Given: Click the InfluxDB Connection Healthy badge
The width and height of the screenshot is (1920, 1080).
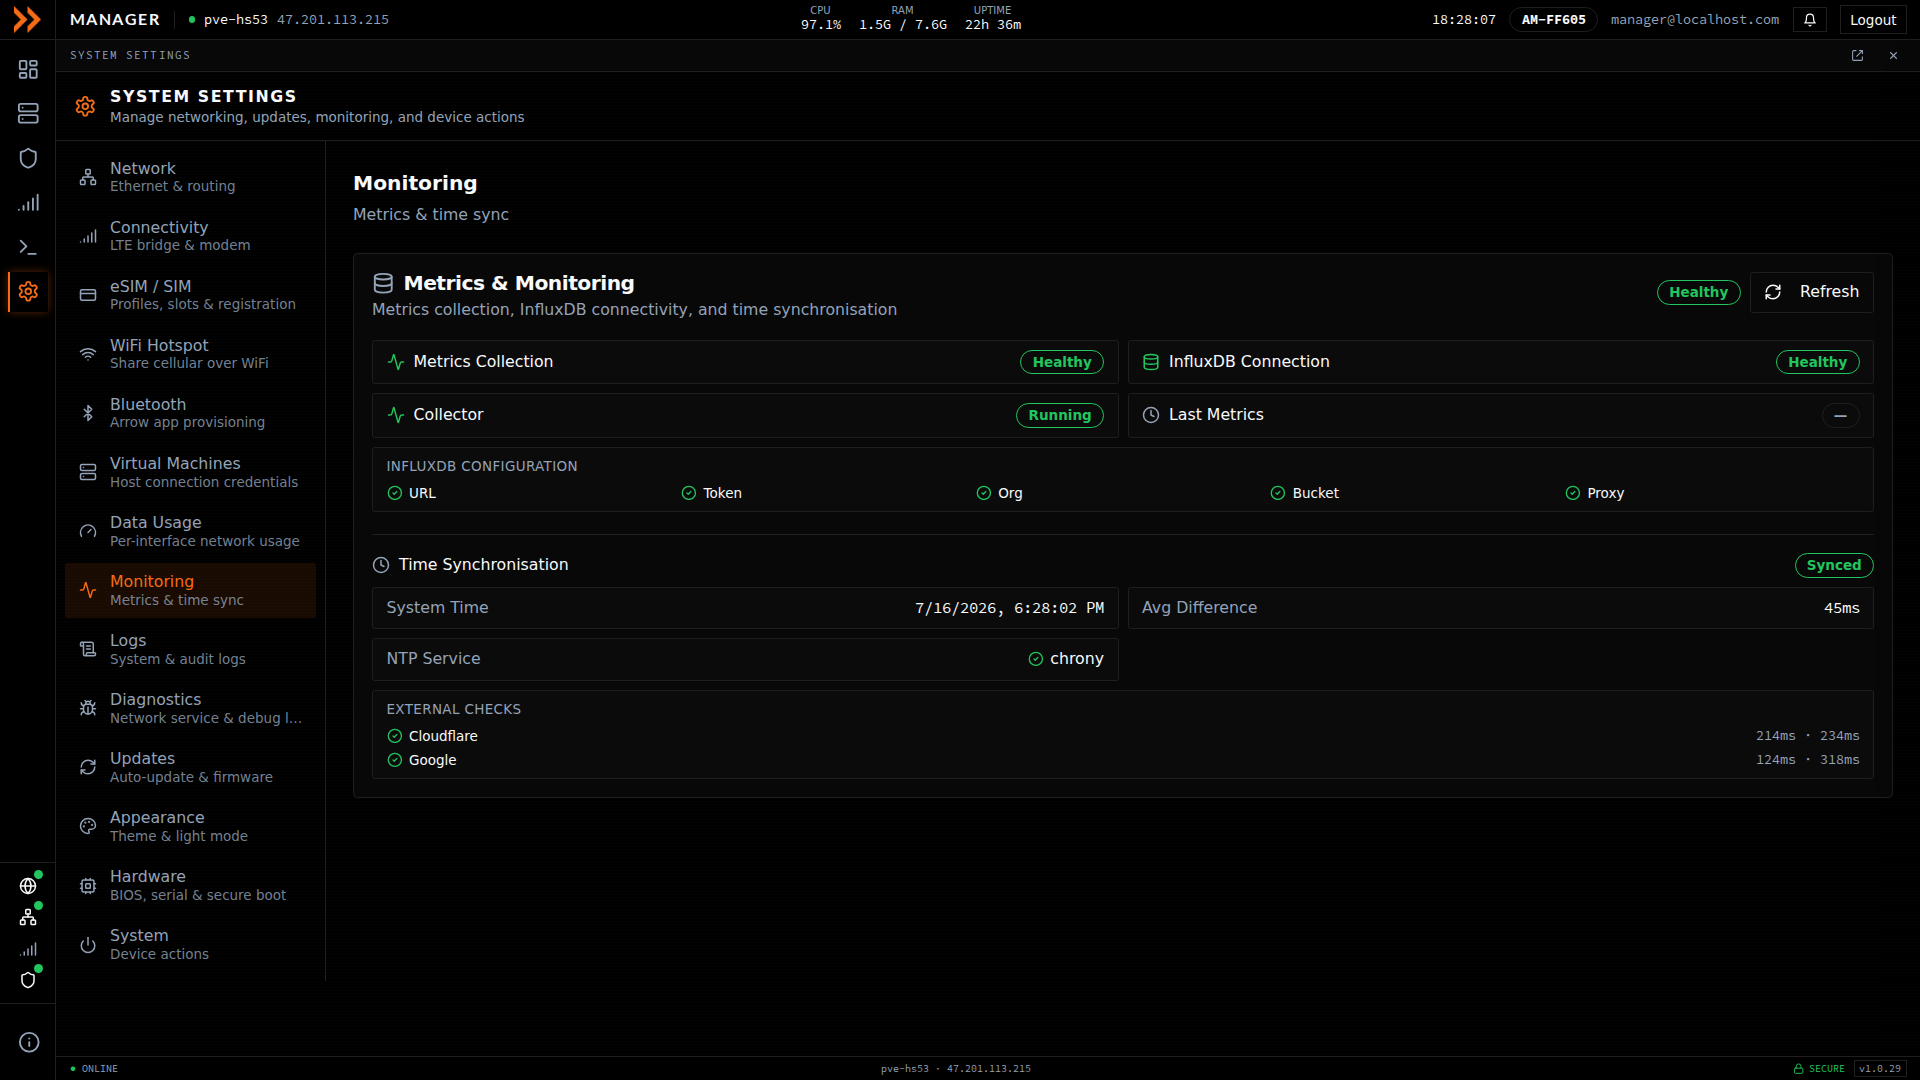Looking at the screenshot, I should click(x=1817, y=362).
